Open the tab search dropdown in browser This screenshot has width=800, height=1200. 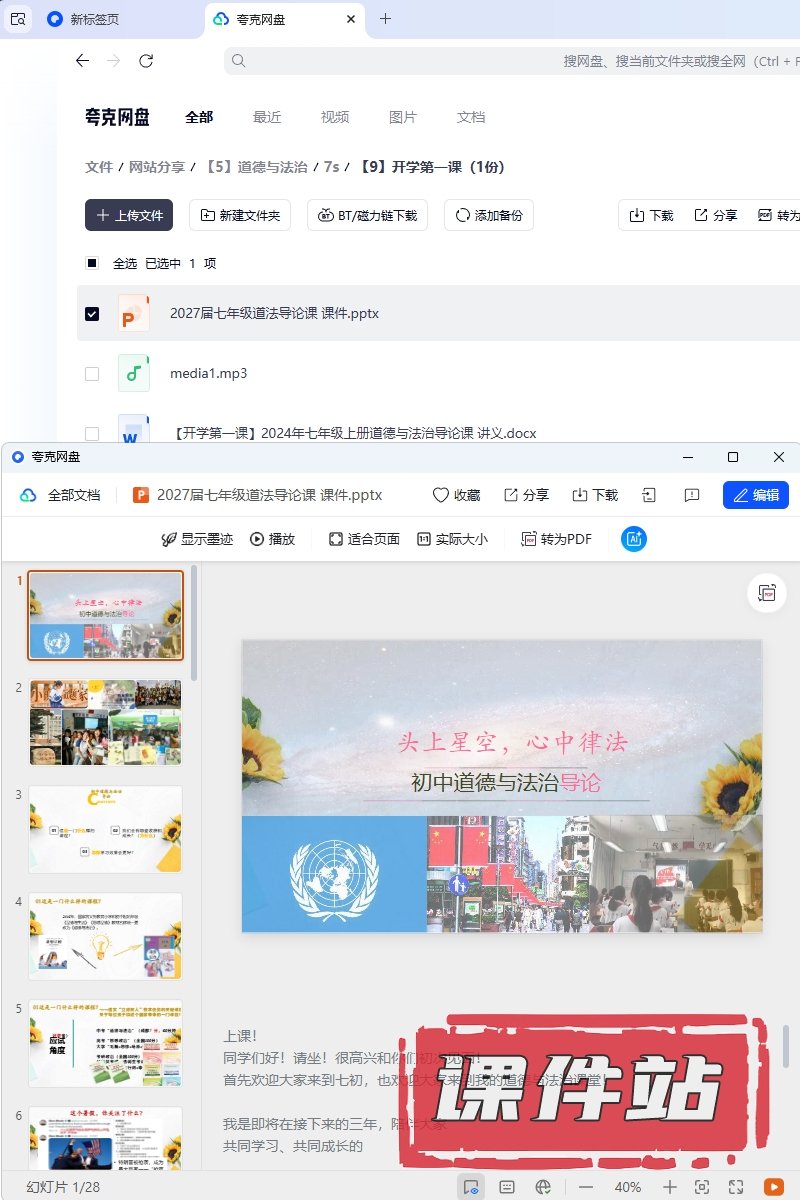point(18,19)
